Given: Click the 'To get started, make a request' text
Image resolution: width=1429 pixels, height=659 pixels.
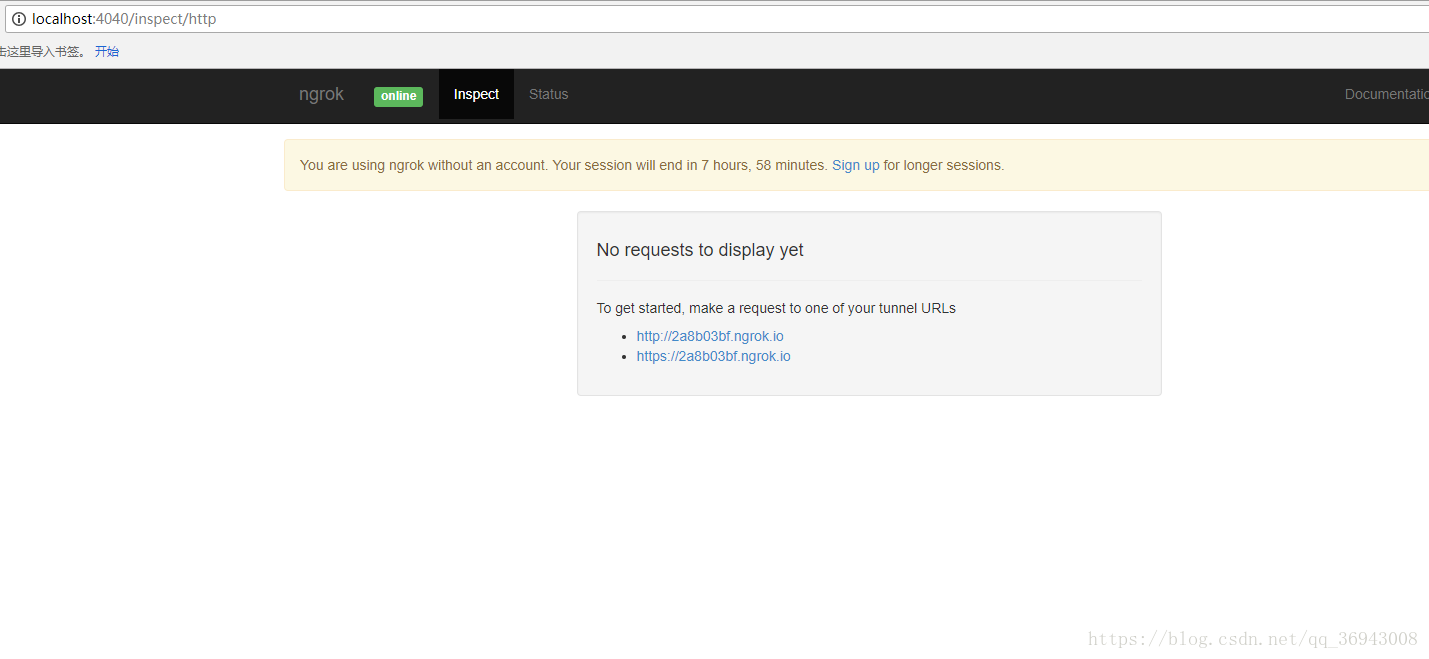Looking at the screenshot, I should coord(776,308).
